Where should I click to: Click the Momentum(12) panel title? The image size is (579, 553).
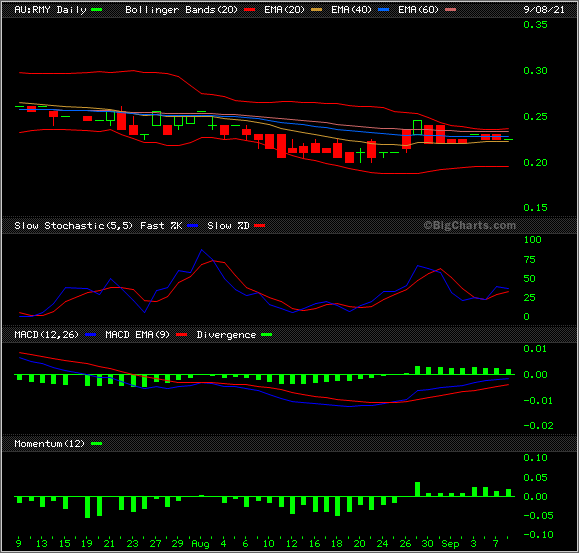49,443
